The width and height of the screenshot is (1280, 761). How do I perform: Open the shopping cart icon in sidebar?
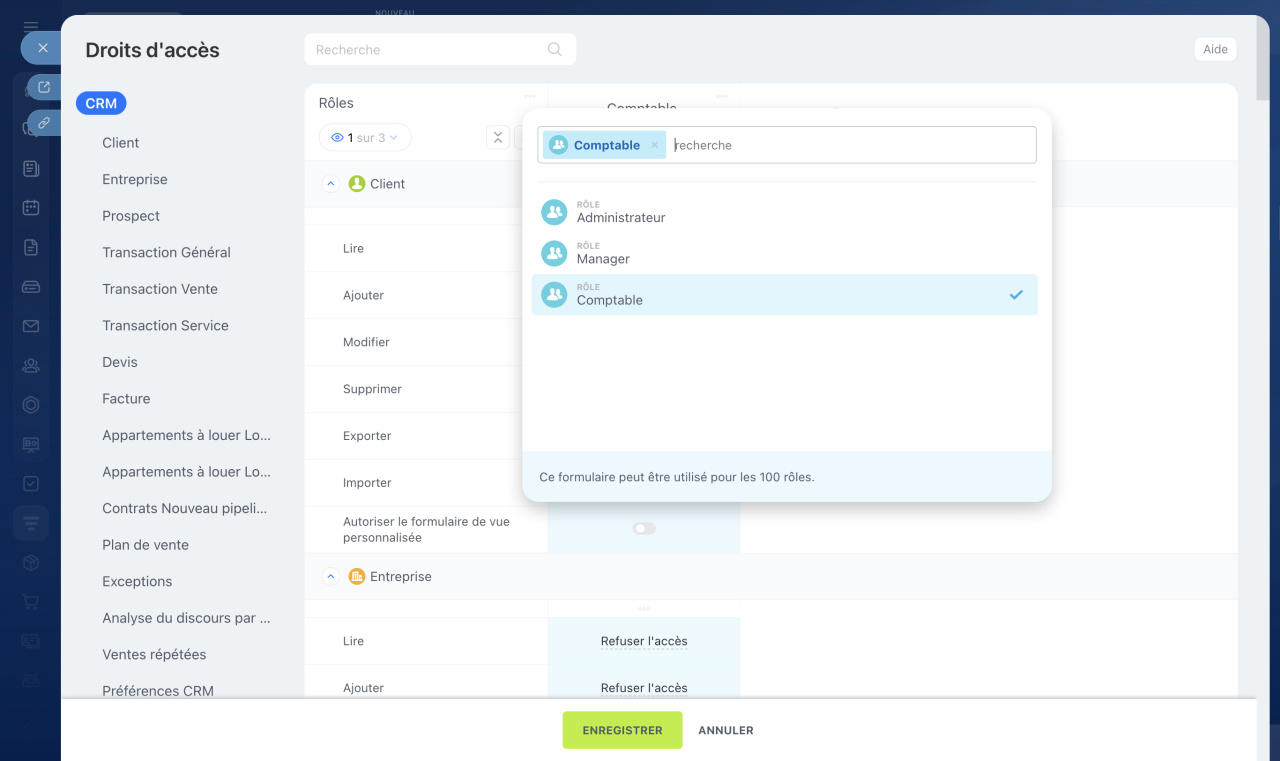tap(31, 602)
